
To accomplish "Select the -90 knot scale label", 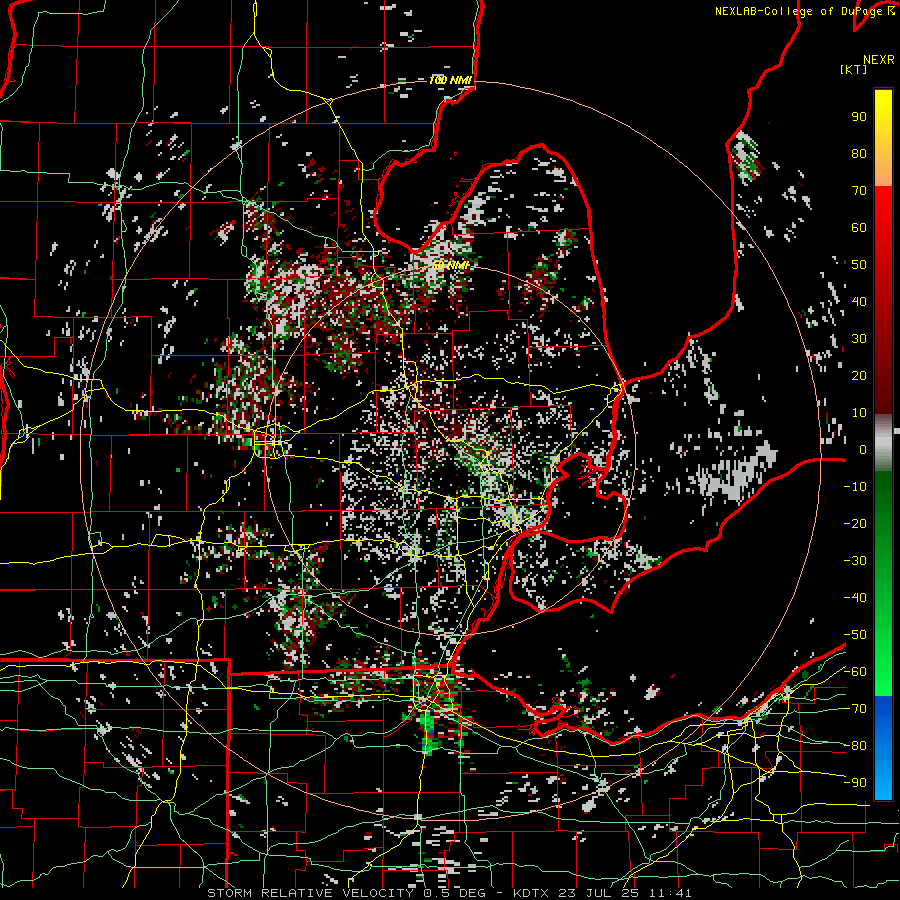I will pyautogui.click(x=855, y=783).
